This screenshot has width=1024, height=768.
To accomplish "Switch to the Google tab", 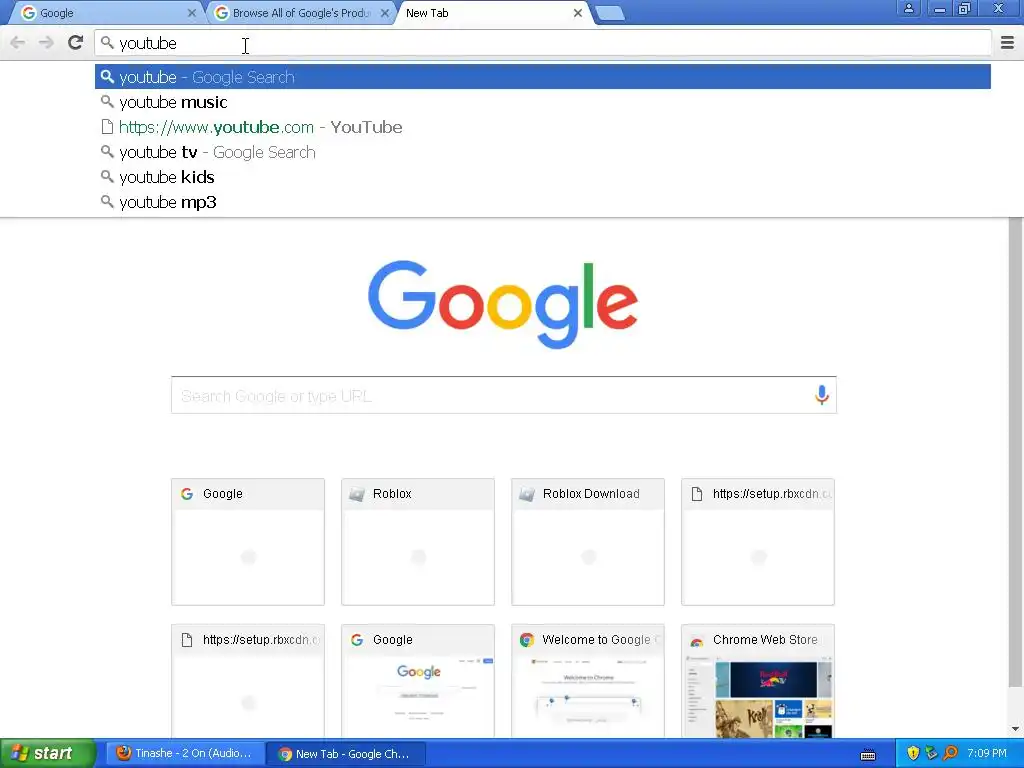I will [108, 13].
